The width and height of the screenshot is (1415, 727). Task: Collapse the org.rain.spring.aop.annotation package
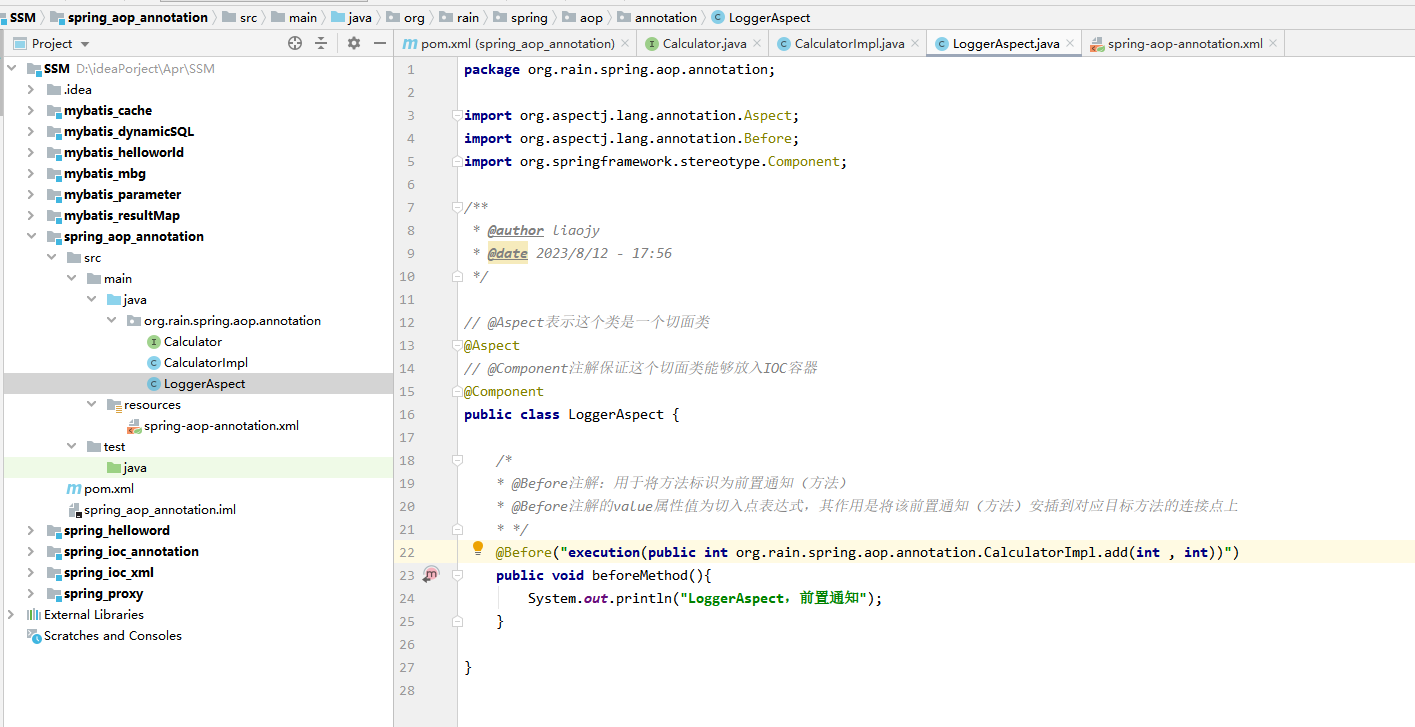(x=111, y=321)
